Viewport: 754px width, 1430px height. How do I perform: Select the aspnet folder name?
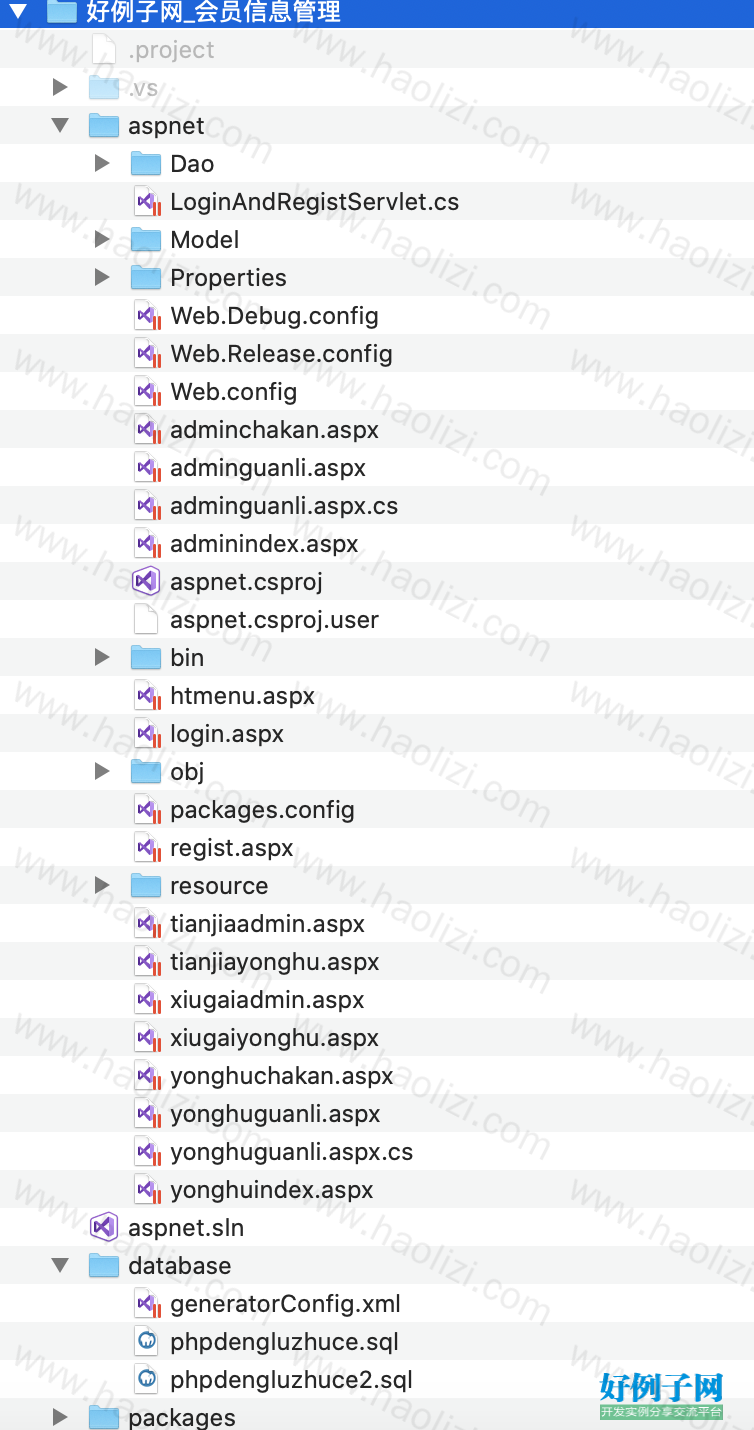pyautogui.click(x=166, y=126)
